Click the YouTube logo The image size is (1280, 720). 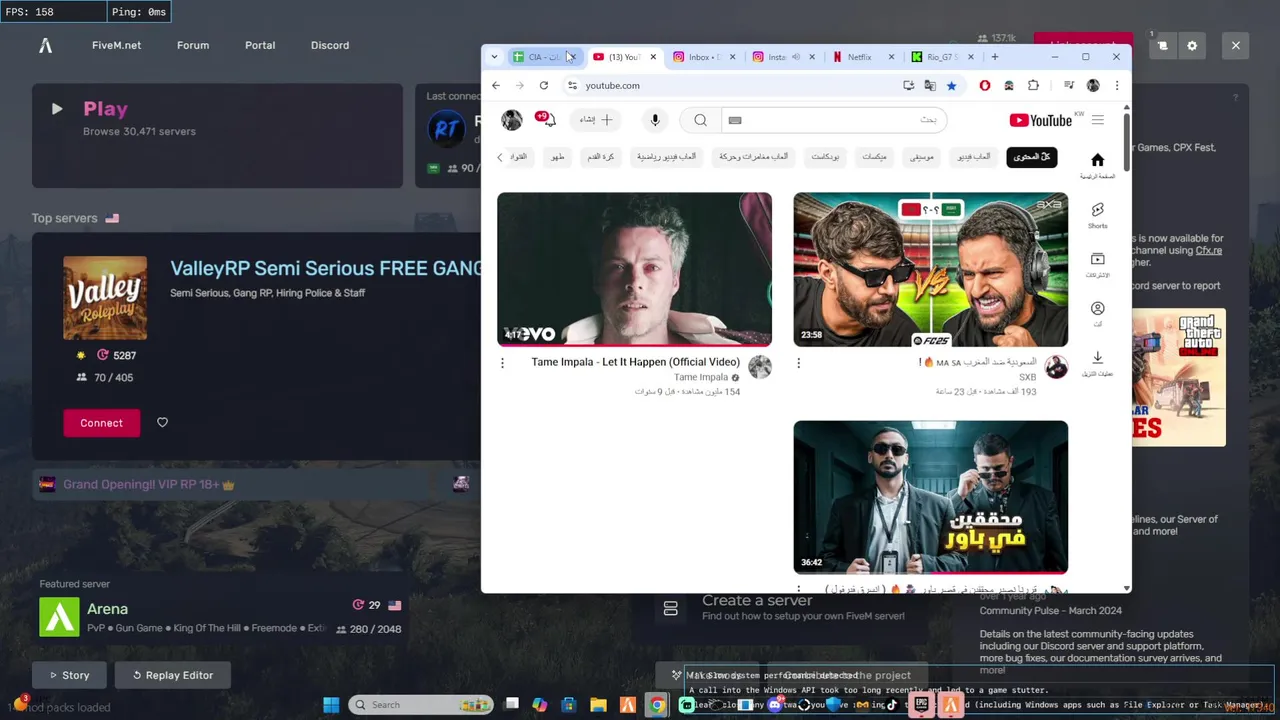click(1040, 120)
